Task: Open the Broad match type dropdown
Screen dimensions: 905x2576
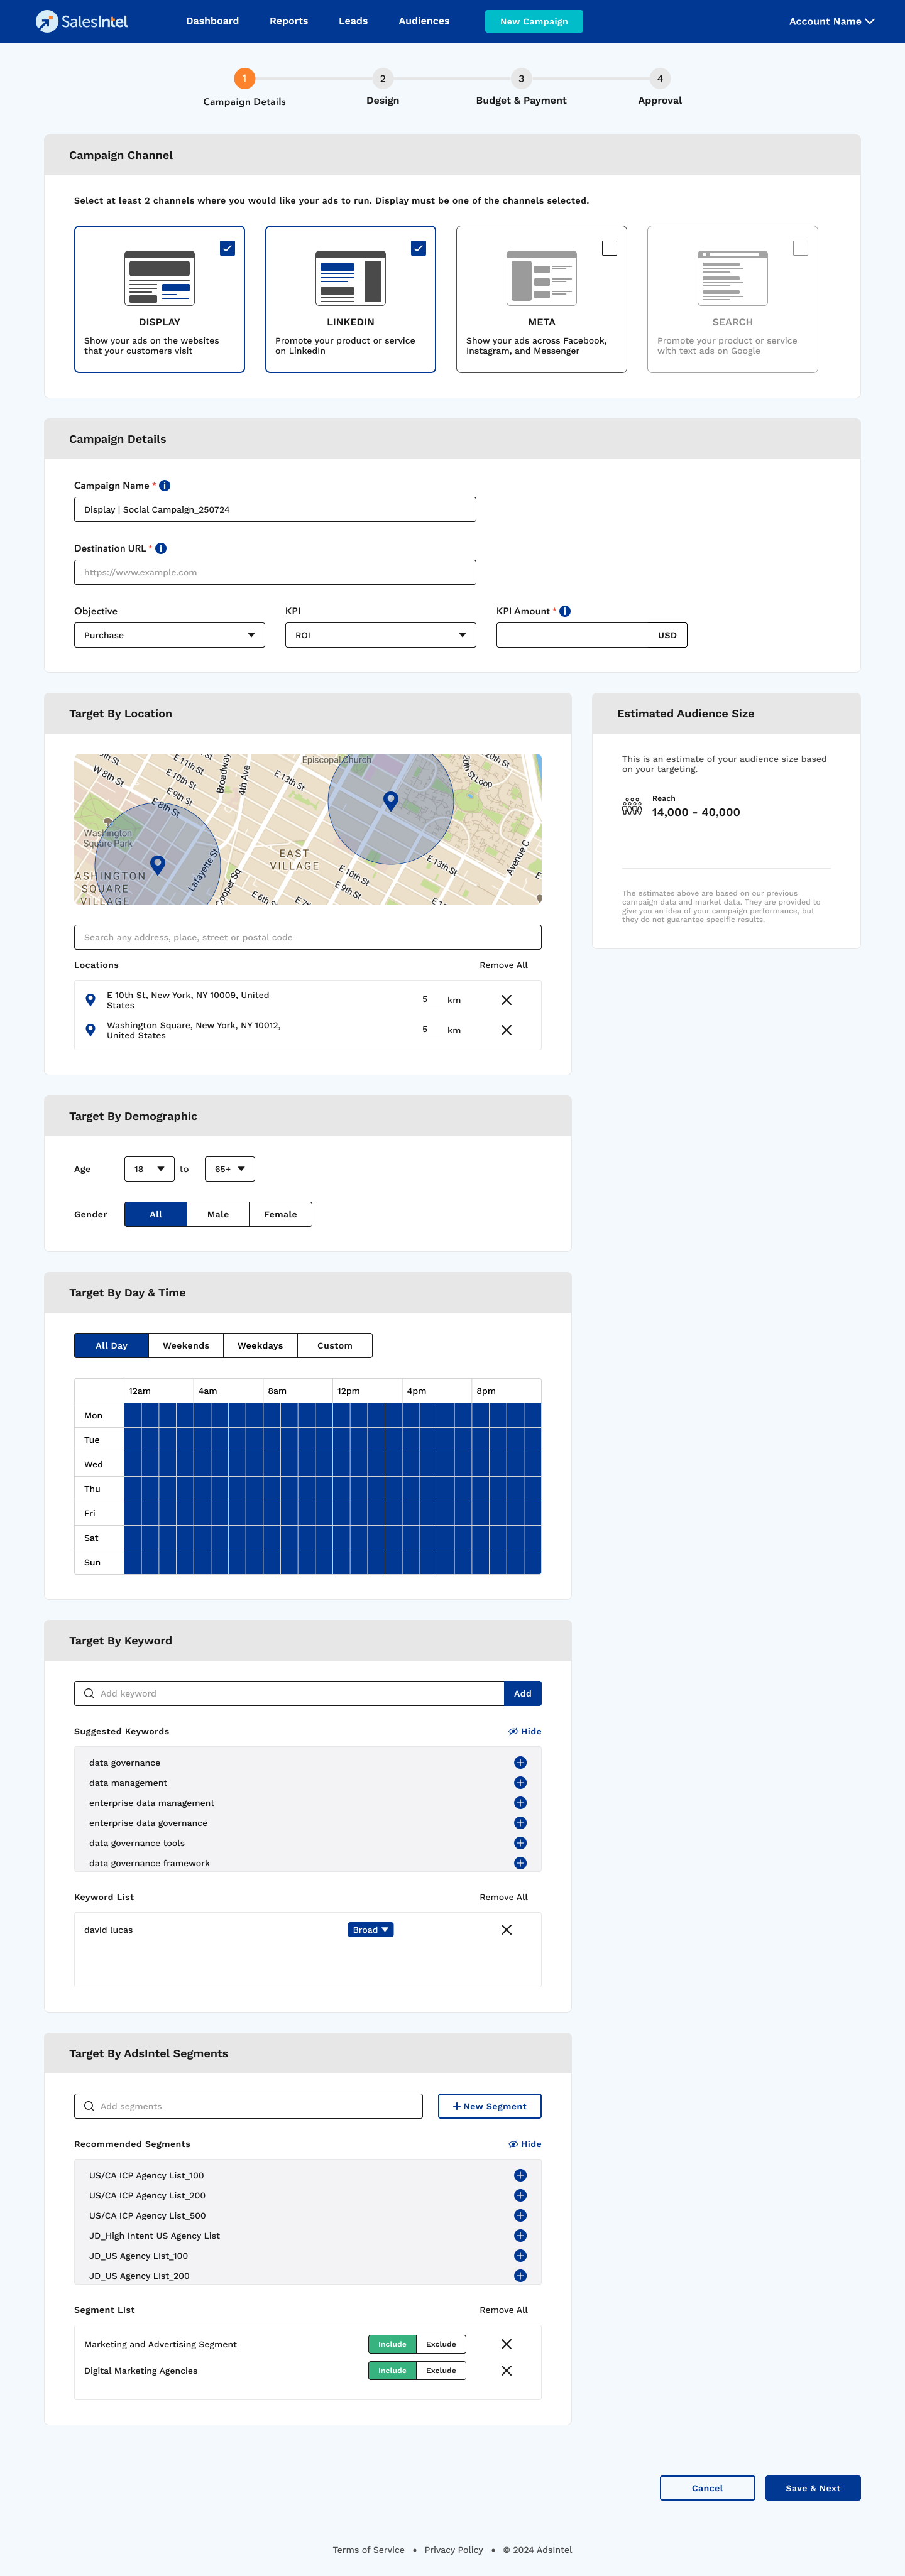Action: tap(370, 1930)
